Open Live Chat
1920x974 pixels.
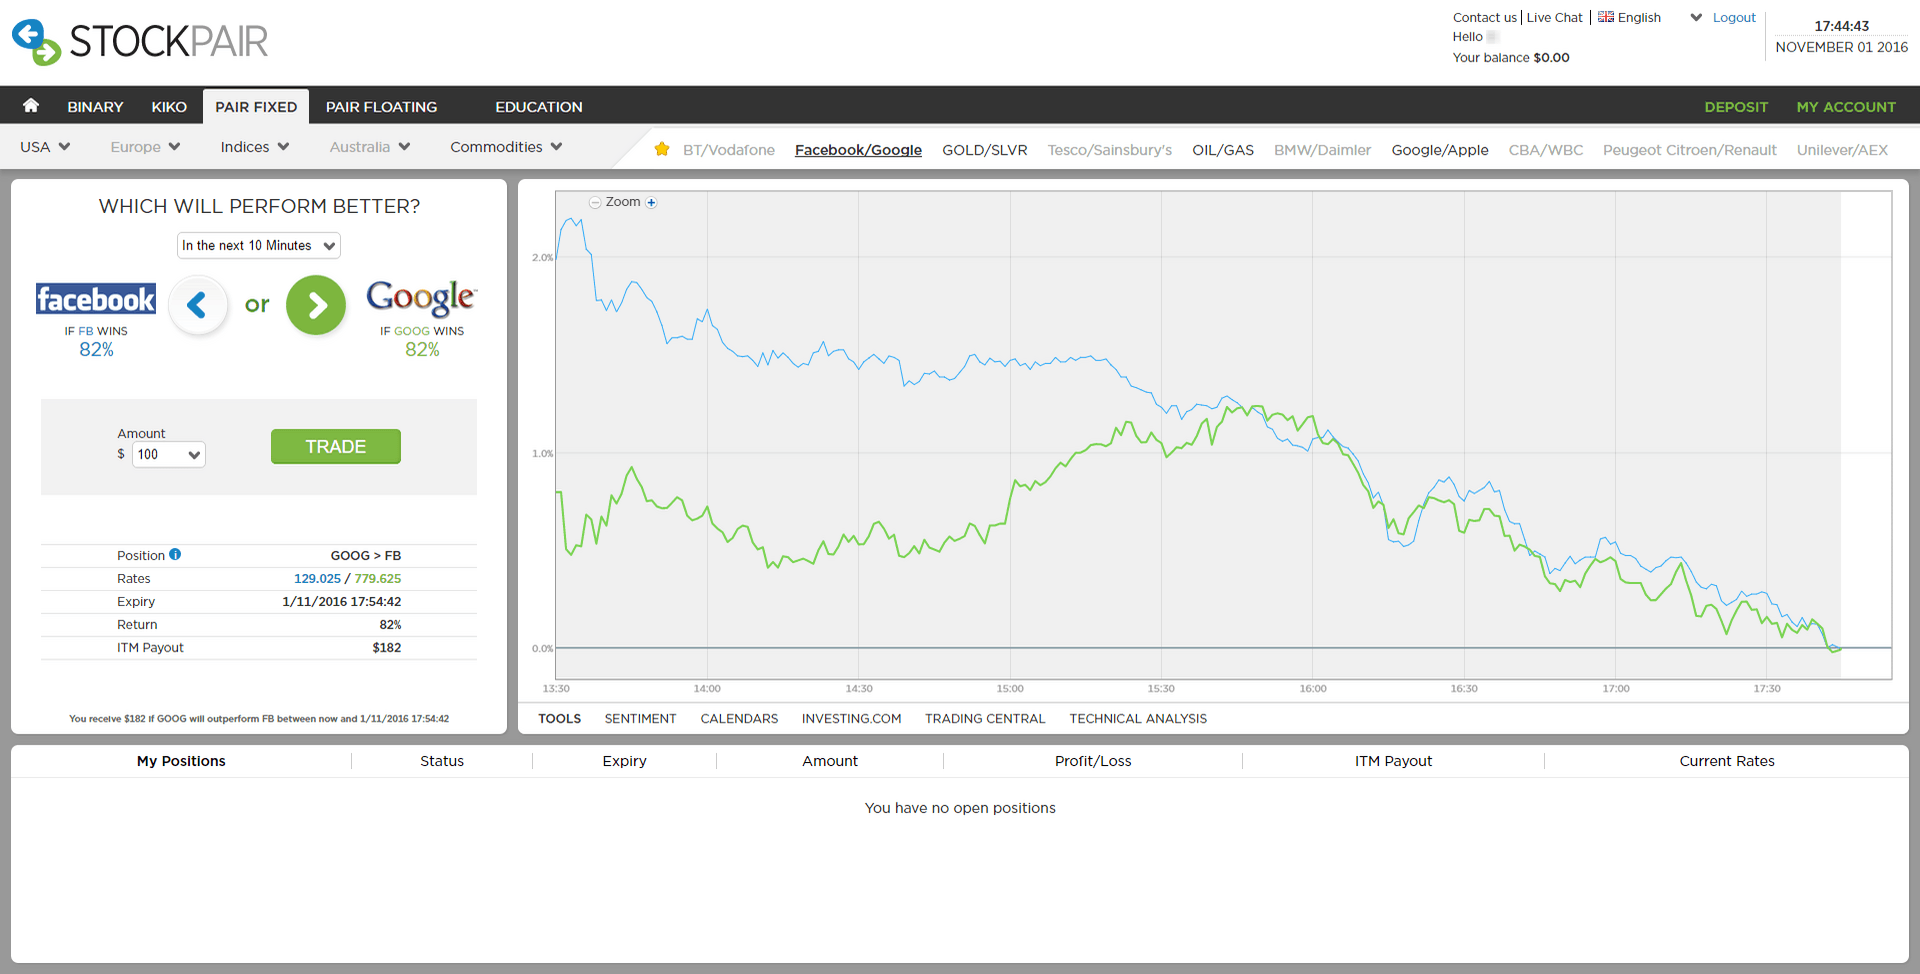click(x=1555, y=17)
